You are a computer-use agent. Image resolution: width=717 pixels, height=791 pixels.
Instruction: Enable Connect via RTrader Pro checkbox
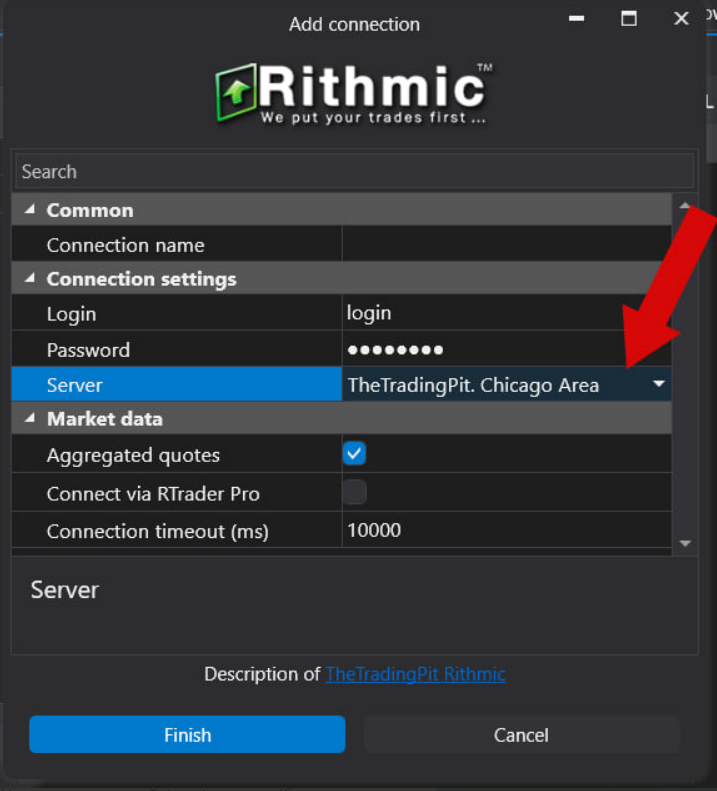tap(354, 492)
